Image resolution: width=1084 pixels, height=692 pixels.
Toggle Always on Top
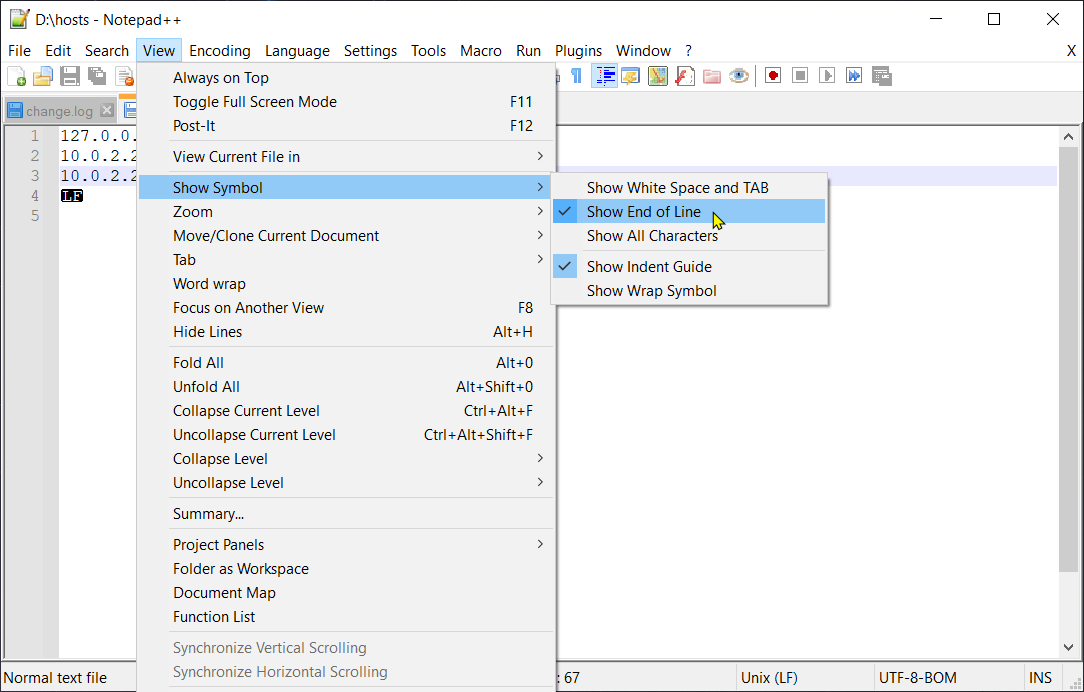pyautogui.click(x=346, y=78)
